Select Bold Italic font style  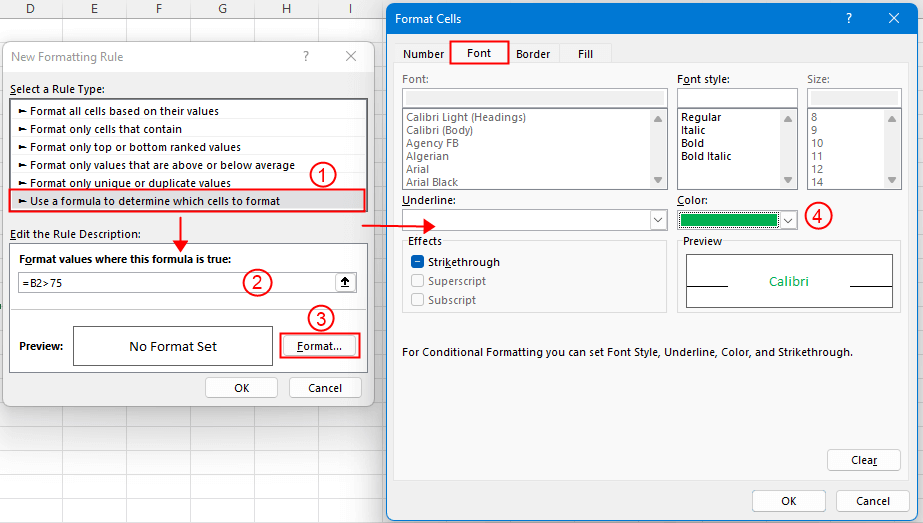[706, 157]
